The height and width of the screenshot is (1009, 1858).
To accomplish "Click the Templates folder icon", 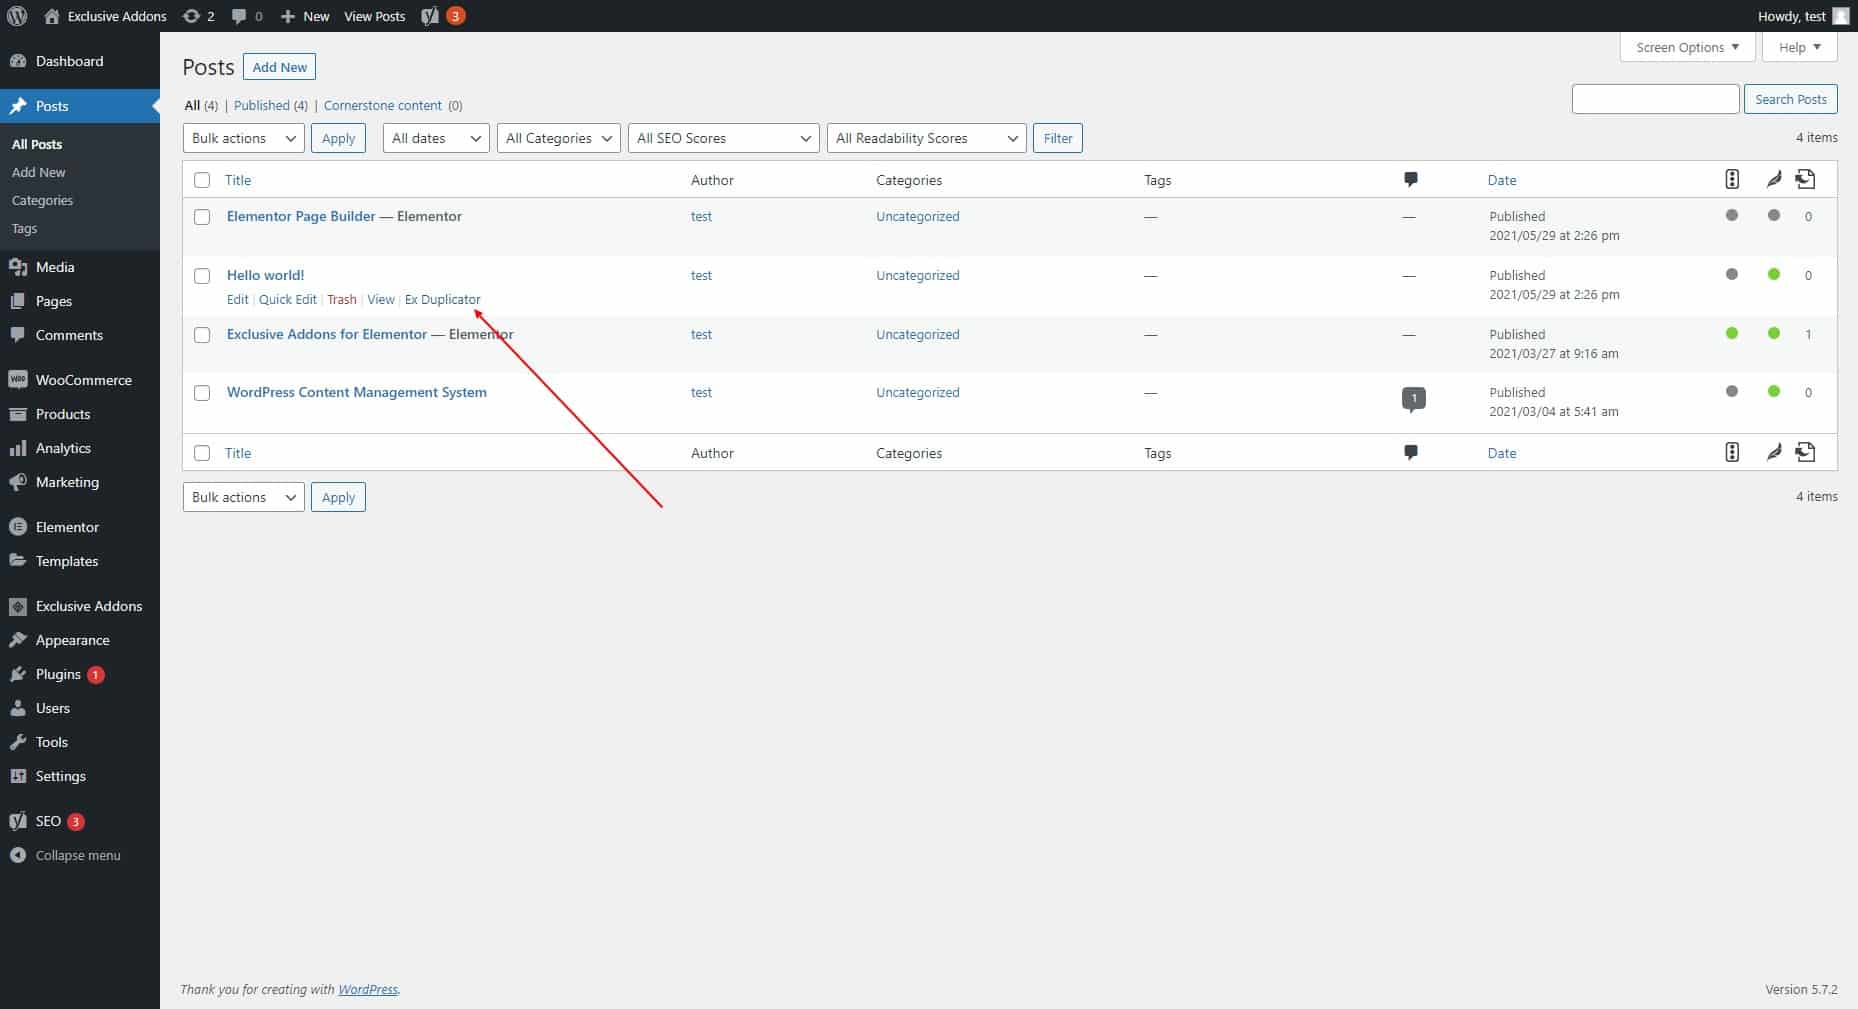I will click(18, 561).
